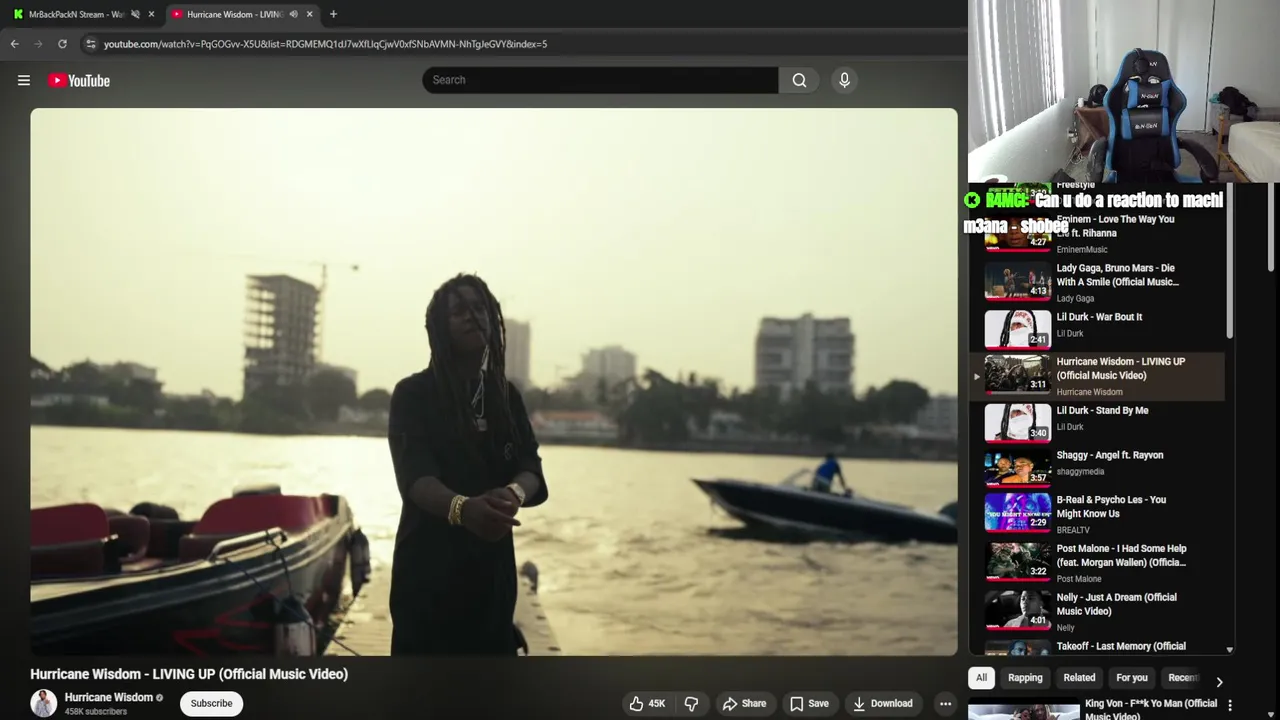Click the video title text

pos(189,674)
